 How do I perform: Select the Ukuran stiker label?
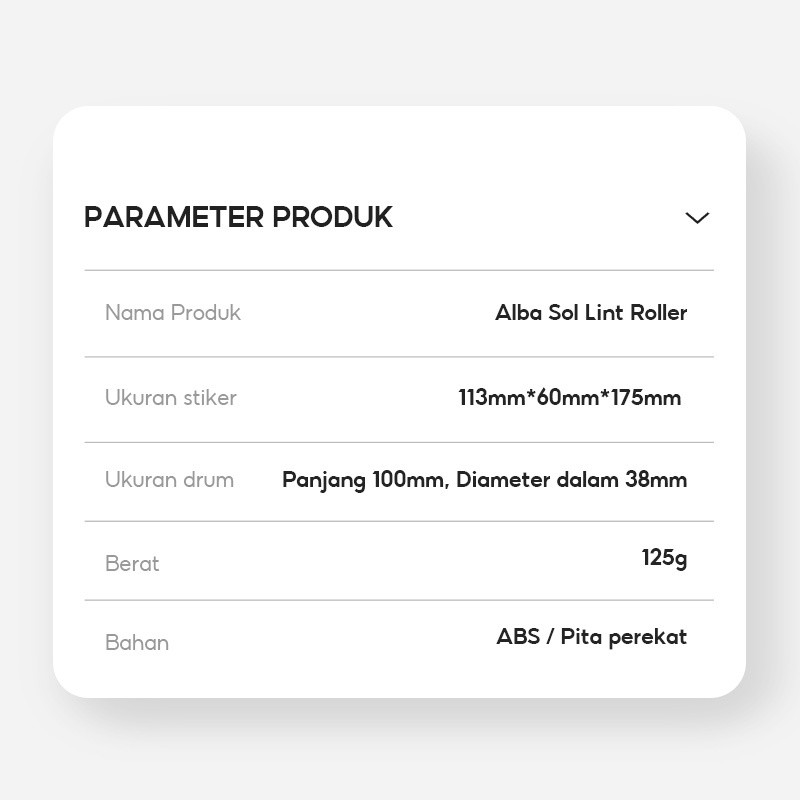point(171,398)
